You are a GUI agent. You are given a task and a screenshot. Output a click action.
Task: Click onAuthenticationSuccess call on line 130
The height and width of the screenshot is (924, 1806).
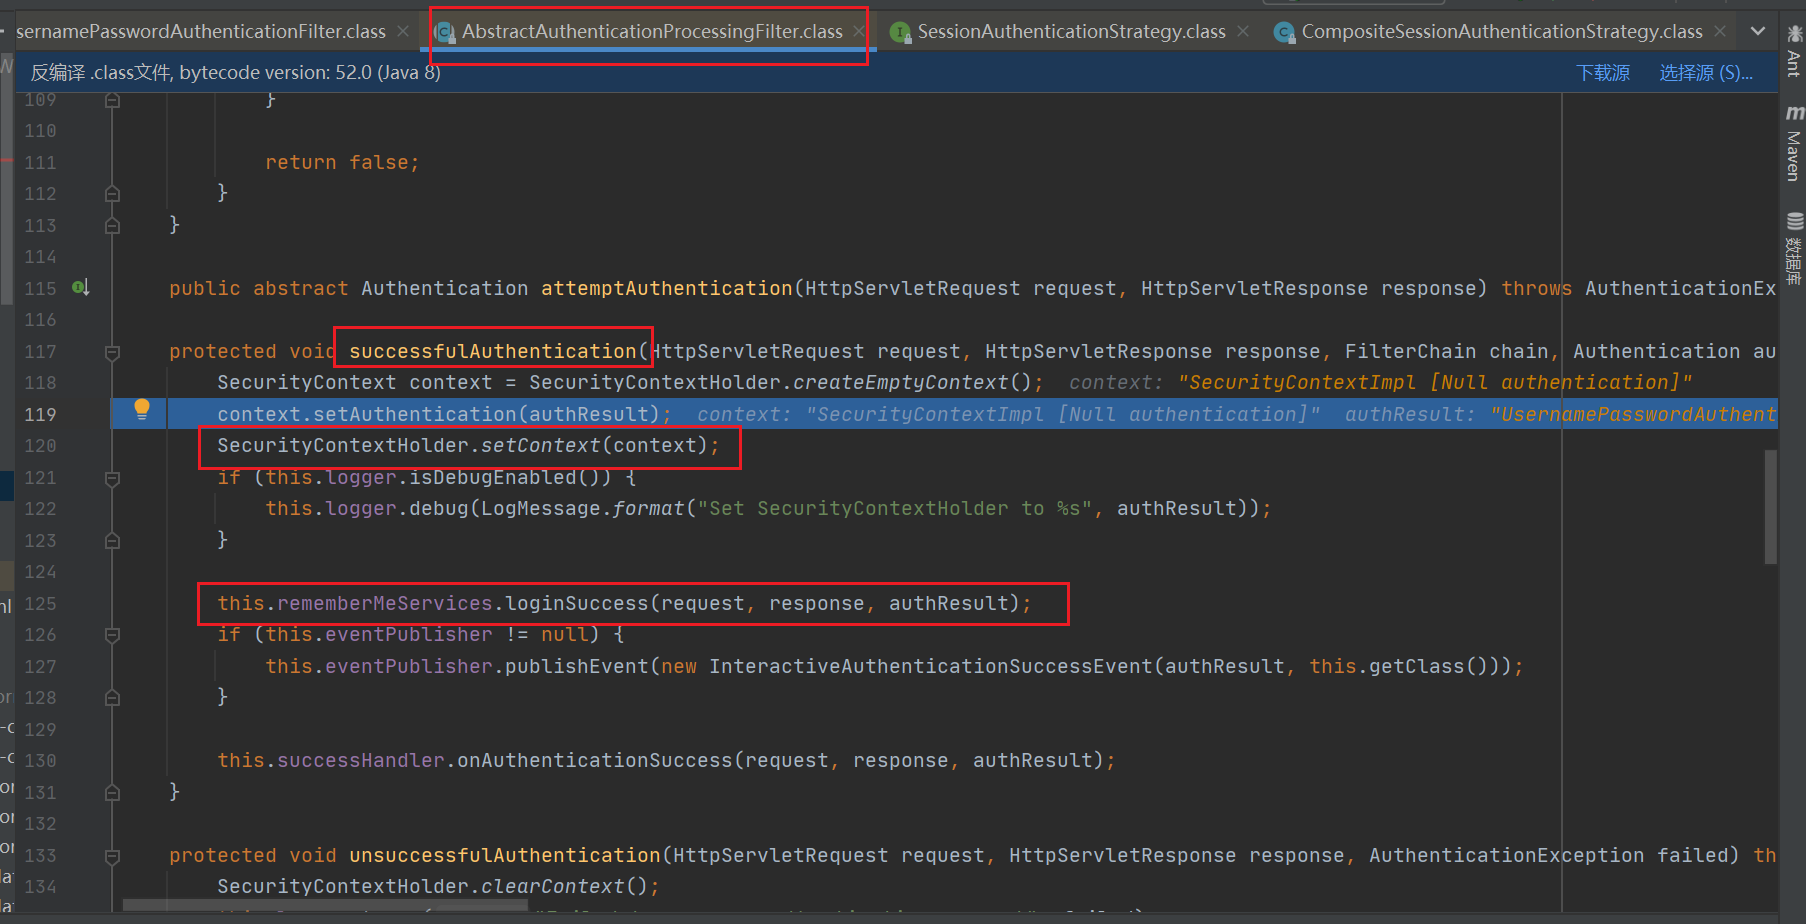pyautogui.click(x=595, y=760)
